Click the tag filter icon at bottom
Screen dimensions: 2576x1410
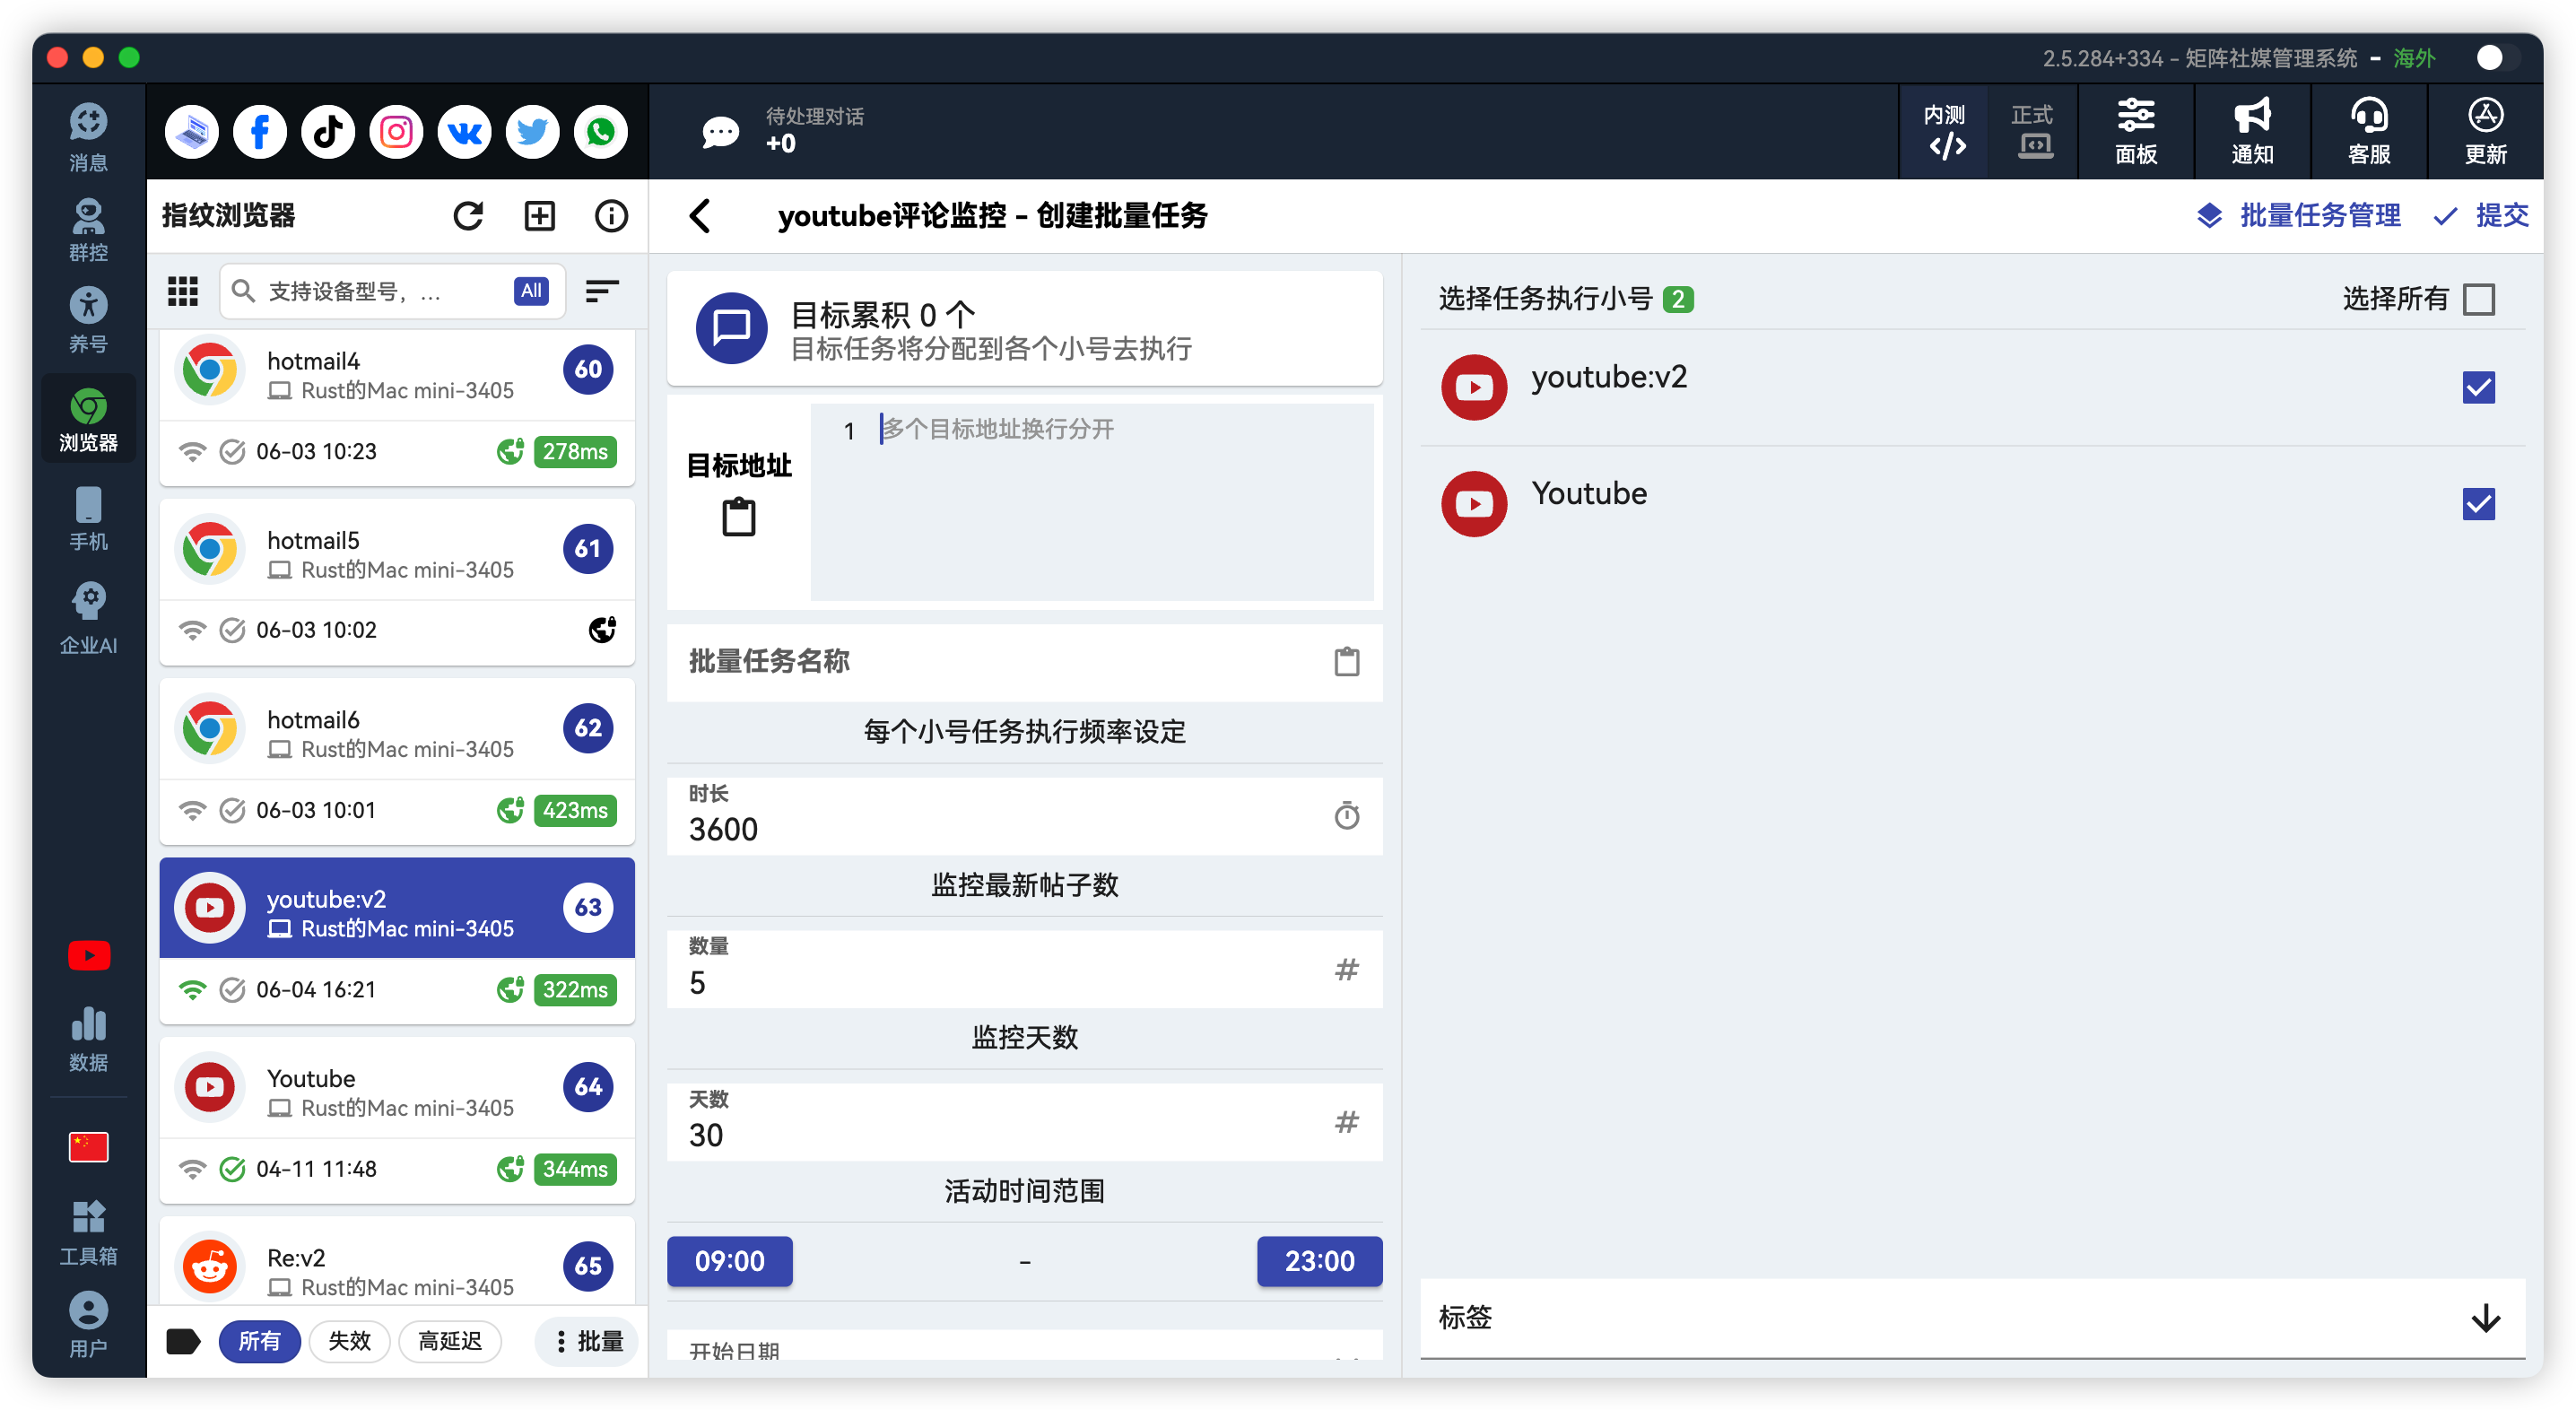point(183,1341)
